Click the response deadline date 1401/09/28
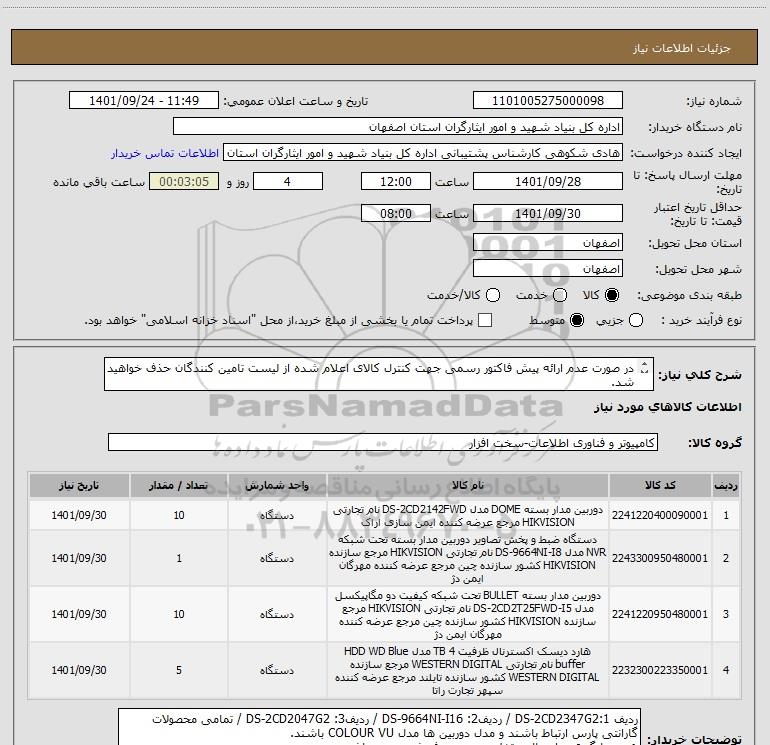This screenshot has width=770, height=745. (548, 181)
